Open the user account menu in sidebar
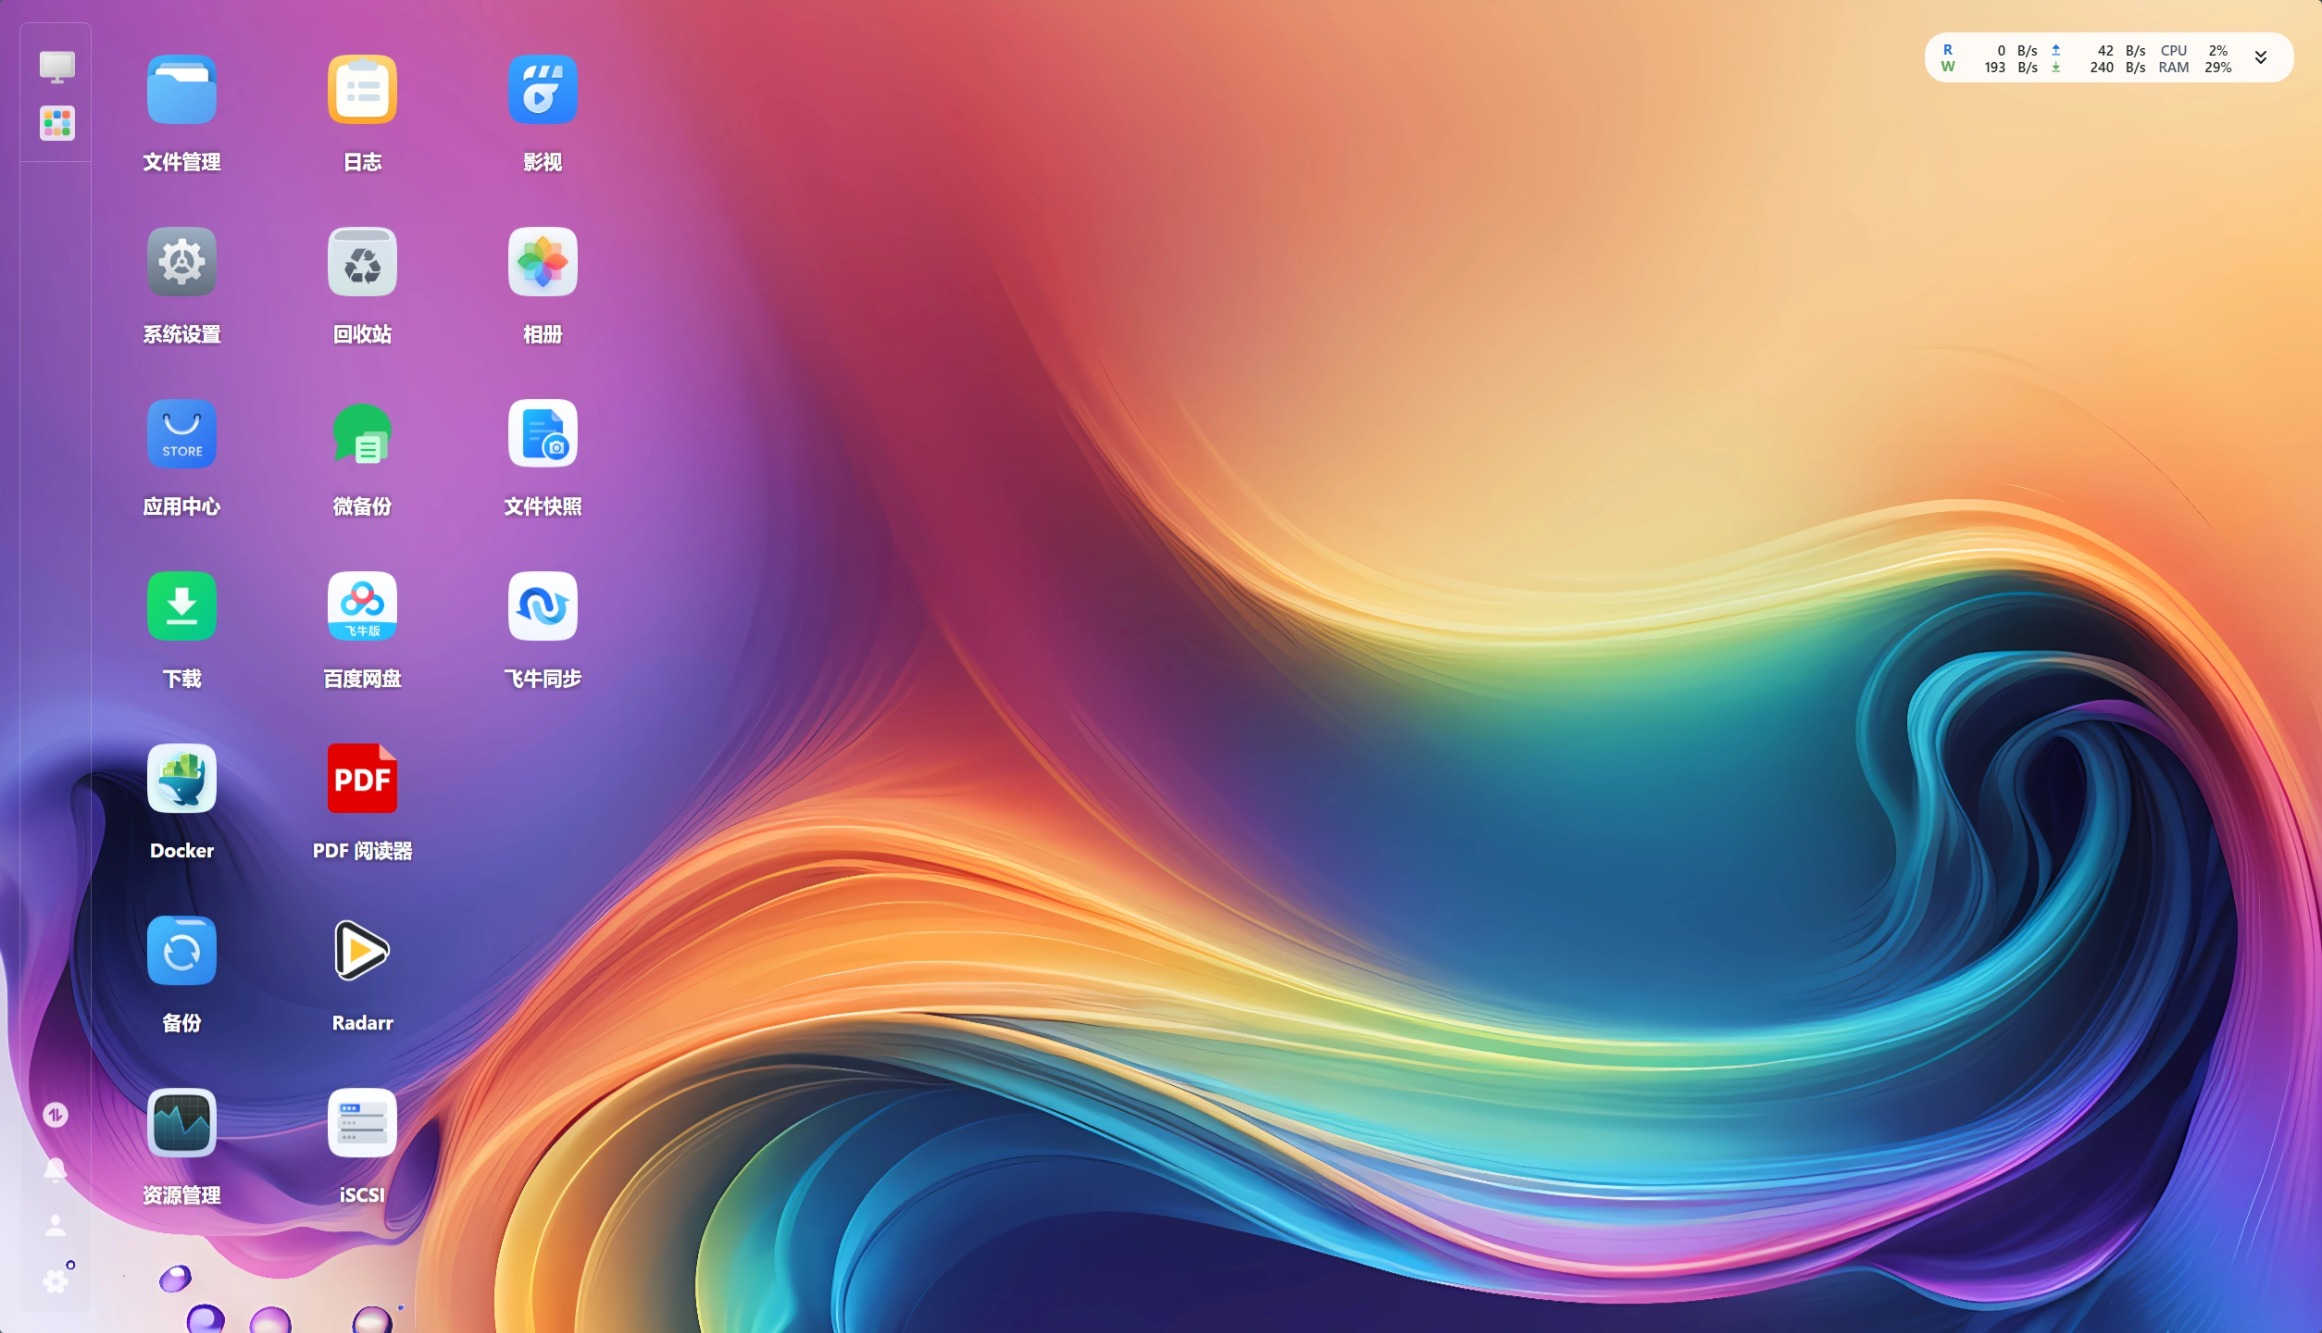 (x=55, y=1225)
